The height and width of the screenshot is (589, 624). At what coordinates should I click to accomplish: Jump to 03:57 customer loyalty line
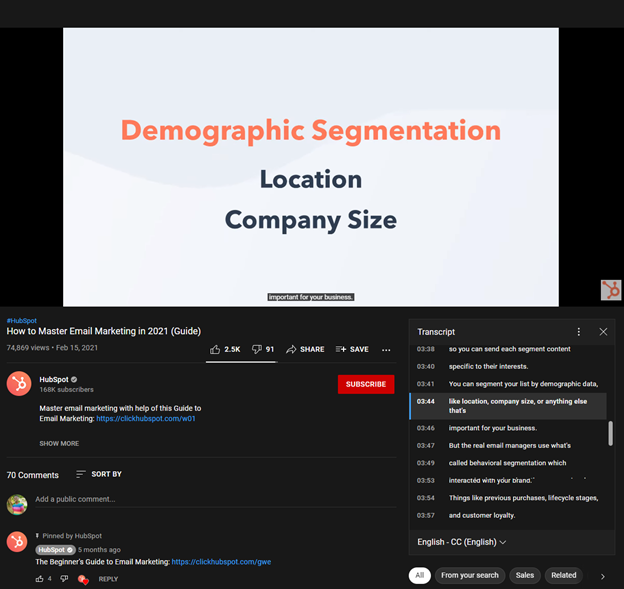click(508, 515)
